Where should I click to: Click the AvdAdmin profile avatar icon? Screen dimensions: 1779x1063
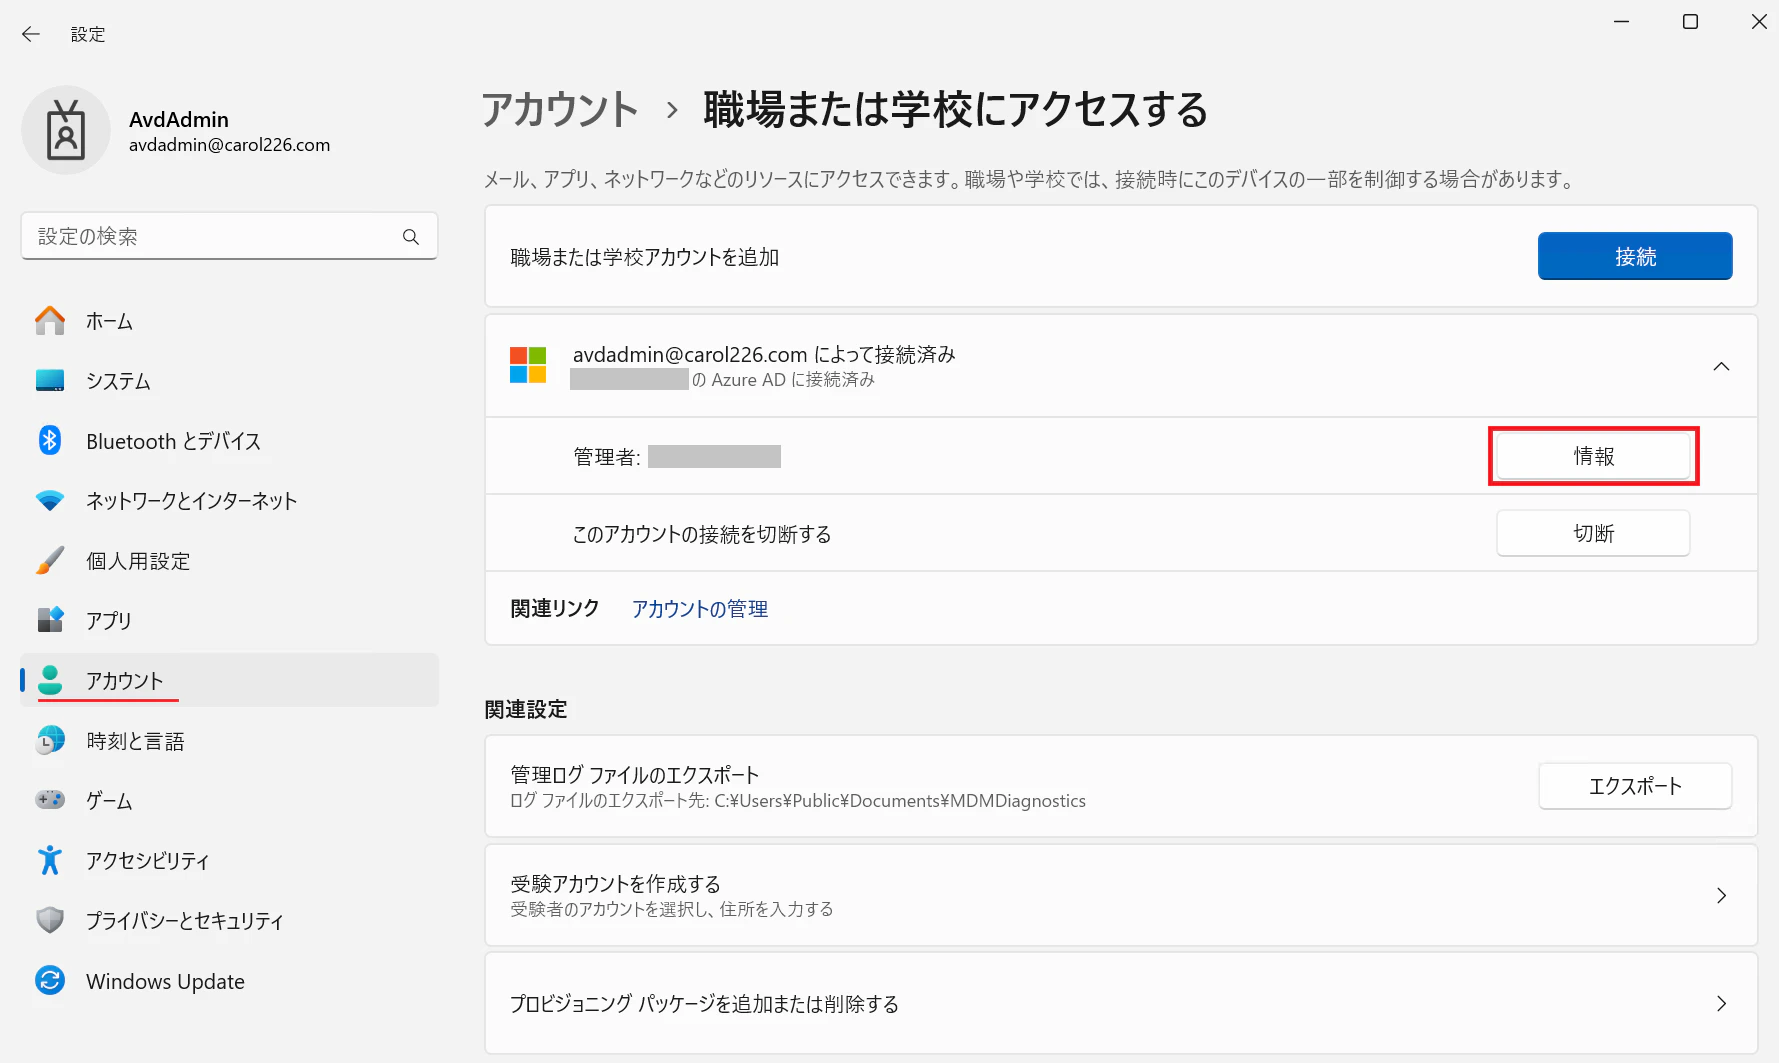(x=66, y=130)
